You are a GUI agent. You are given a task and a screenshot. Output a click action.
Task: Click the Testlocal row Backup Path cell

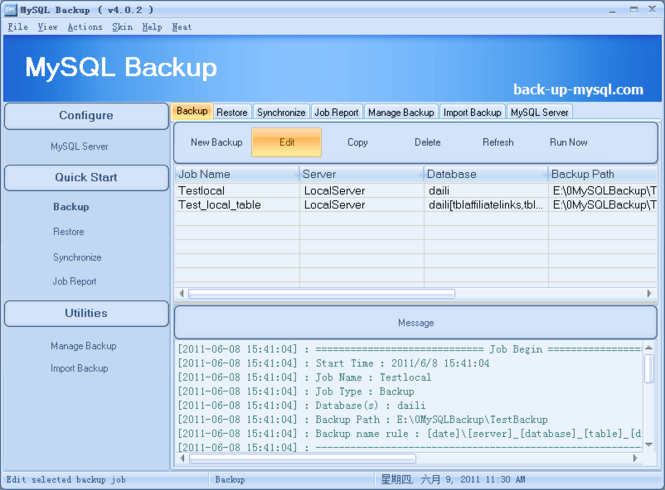603,190
